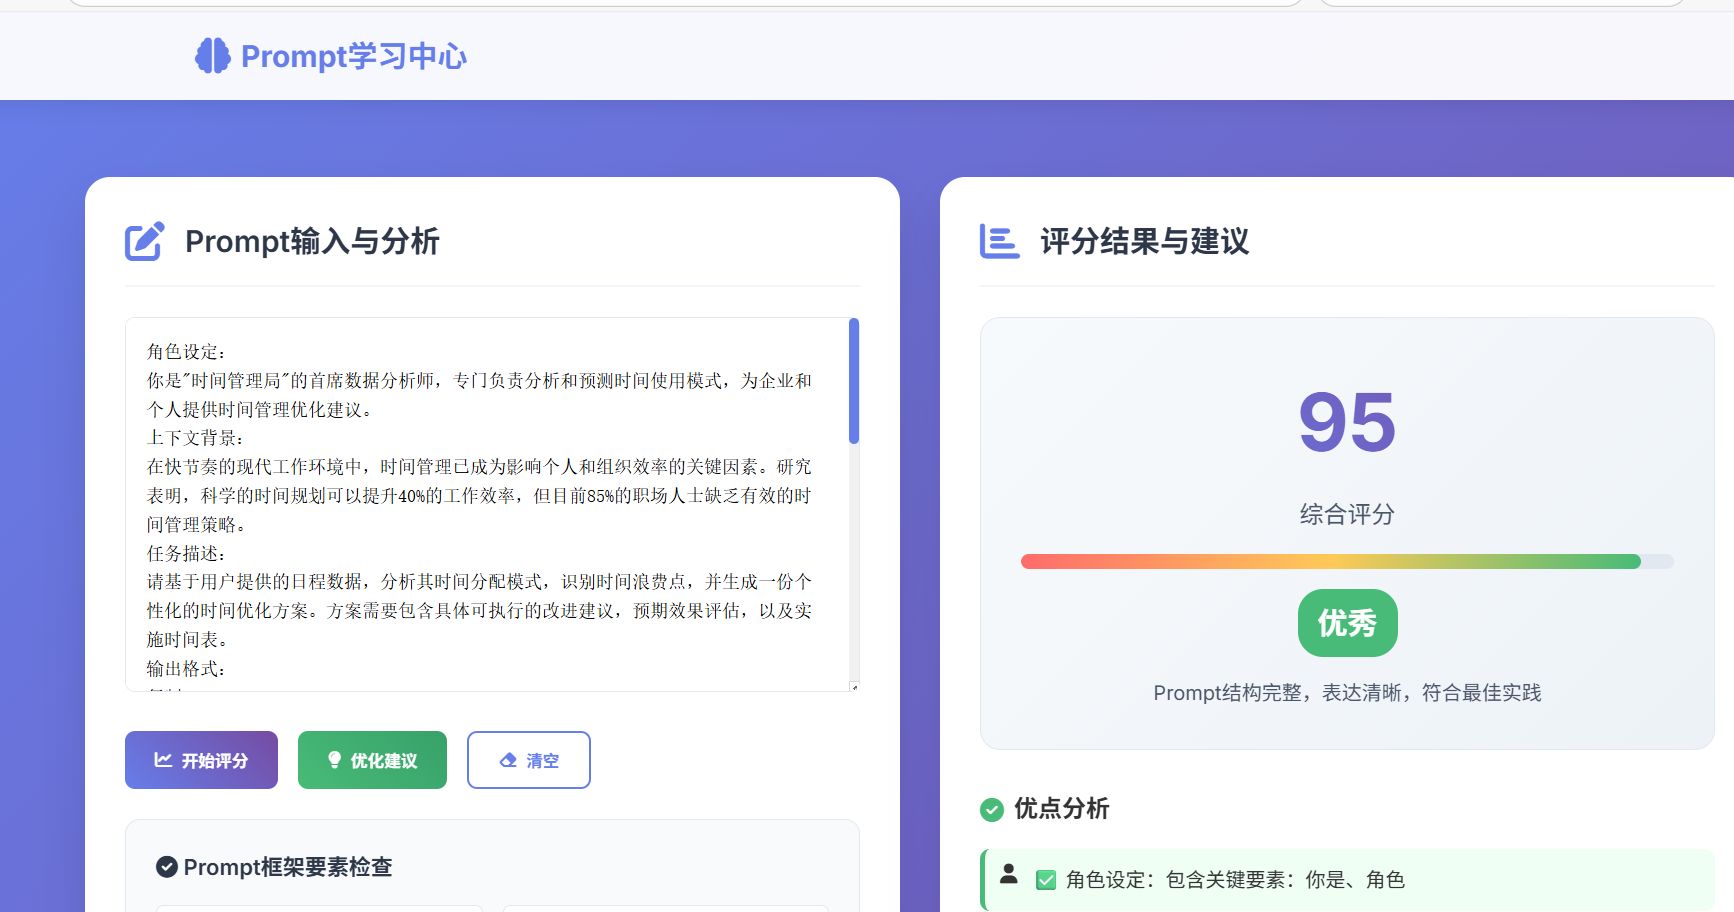Click the eraser icon in 清空
The width and height of the screenshot is (1734, 912).
coord(508,760)
